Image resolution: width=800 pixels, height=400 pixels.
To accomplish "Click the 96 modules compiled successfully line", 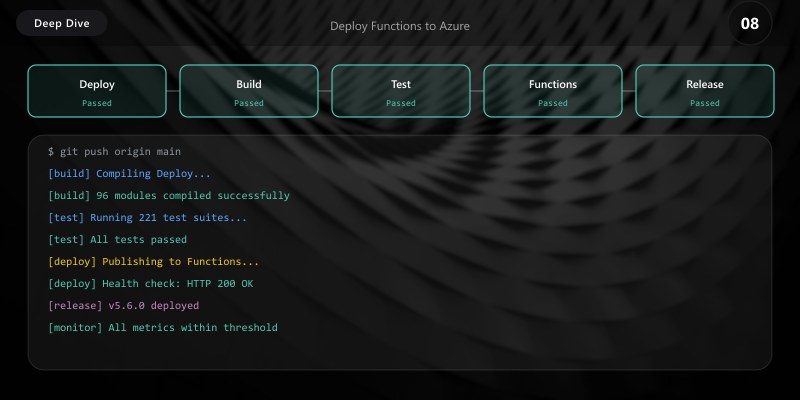I will 169,195.
